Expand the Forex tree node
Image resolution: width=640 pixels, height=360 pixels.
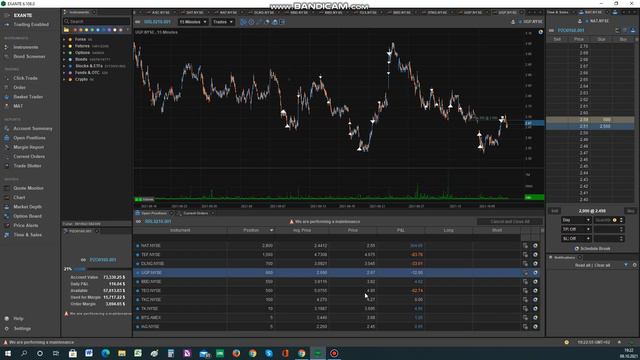pos(64,40)
